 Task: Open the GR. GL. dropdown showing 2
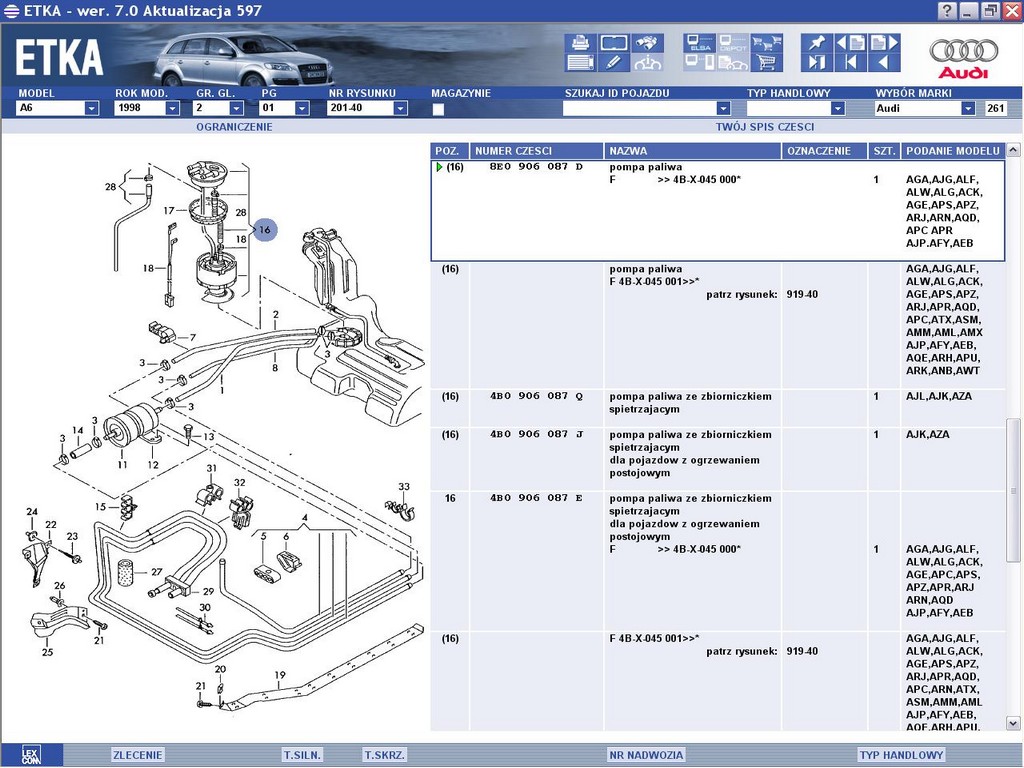[x=236, y=108]
